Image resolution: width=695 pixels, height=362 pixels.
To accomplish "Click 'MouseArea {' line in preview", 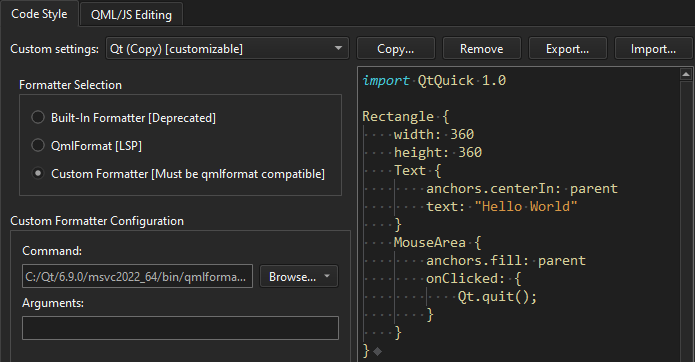I will coord(437,243).
